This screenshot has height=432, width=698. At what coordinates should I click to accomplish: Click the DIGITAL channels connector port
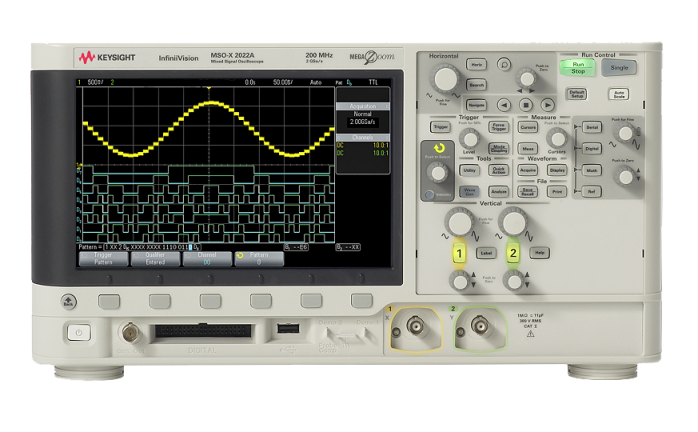click(x=203, y=331)
